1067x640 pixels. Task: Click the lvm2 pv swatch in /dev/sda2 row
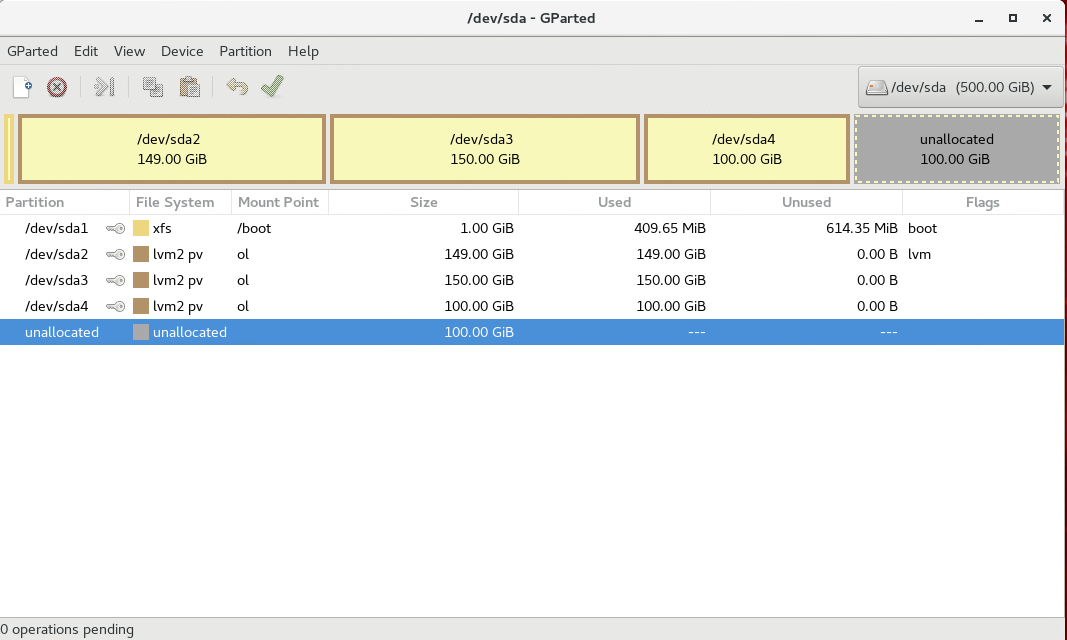141,254
